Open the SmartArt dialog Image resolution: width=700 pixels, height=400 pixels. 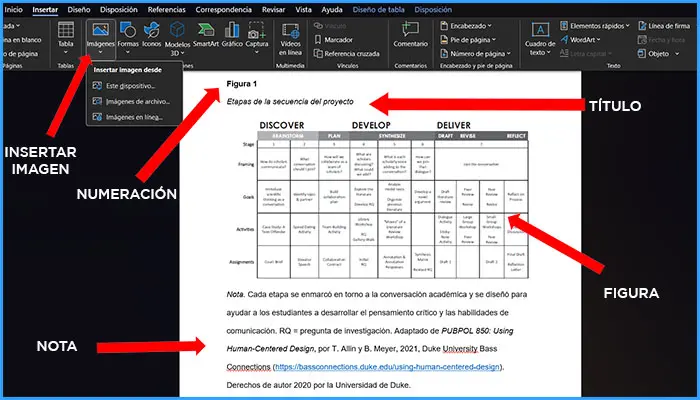tap(206, 35)
